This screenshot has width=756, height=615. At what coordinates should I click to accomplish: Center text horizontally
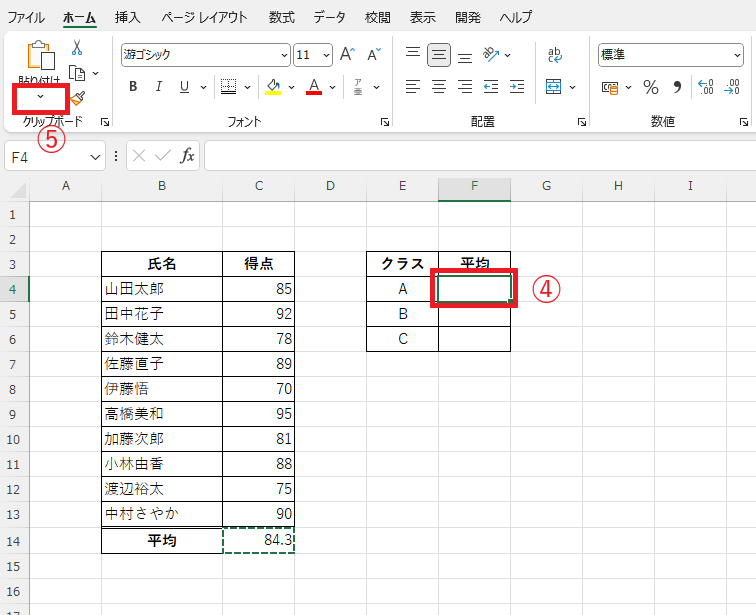click(x=439, y=87)
